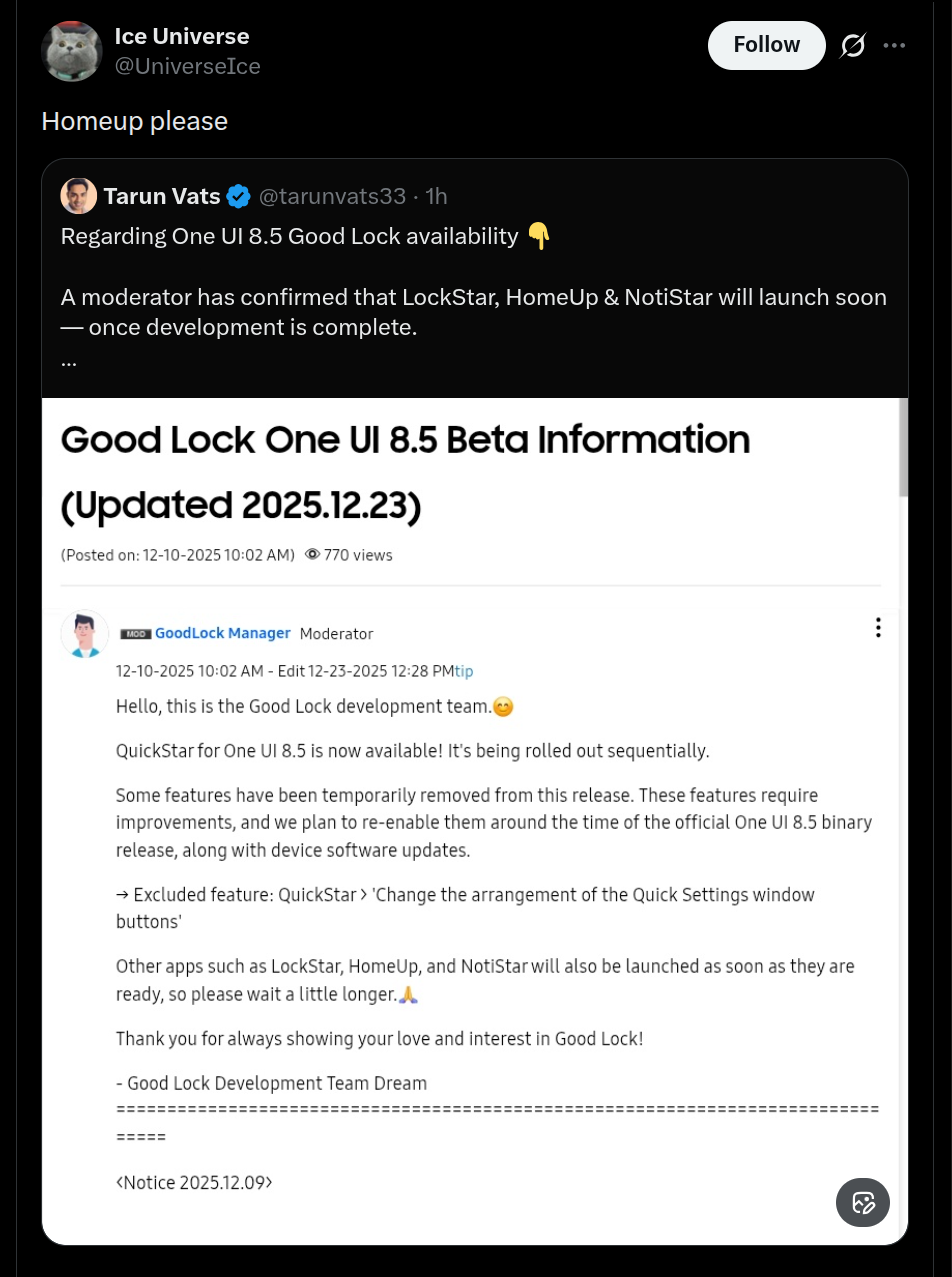Click the Ice Universe display name

(181, 36)
